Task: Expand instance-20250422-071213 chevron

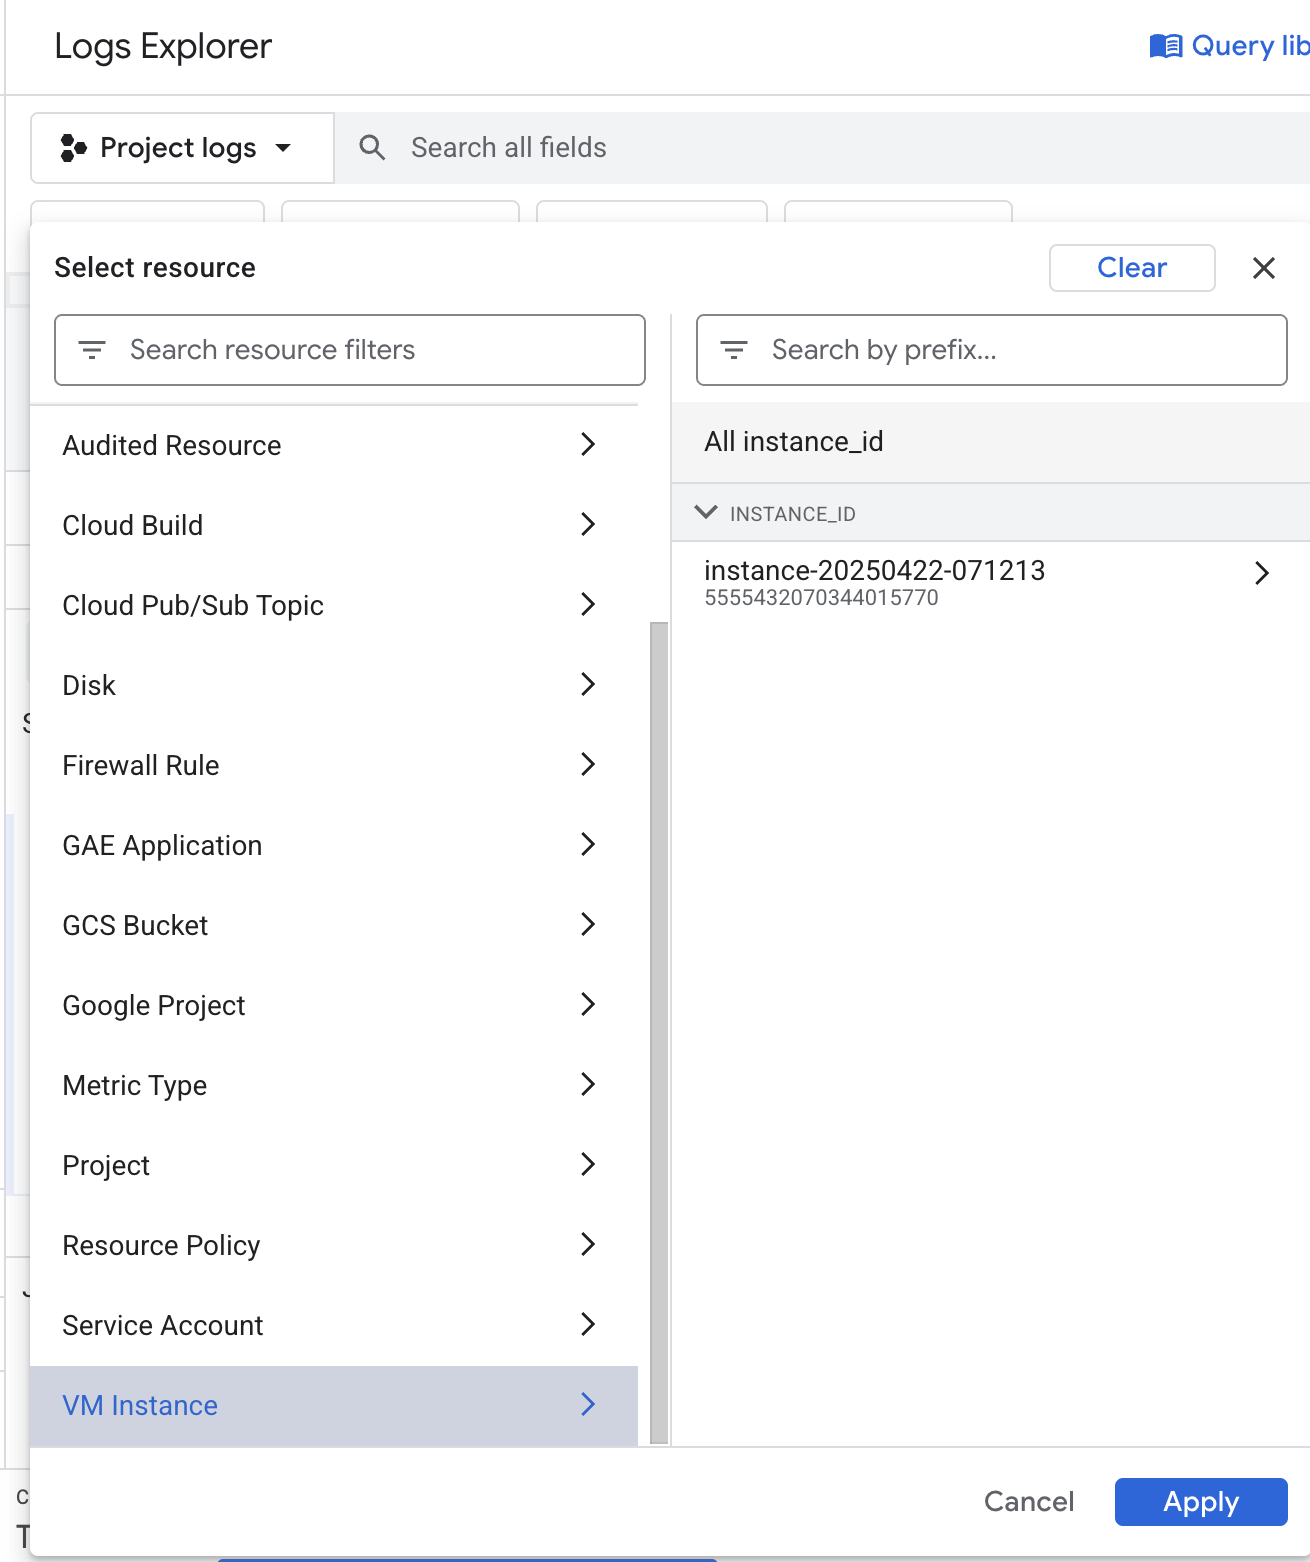Action: 1262,573
